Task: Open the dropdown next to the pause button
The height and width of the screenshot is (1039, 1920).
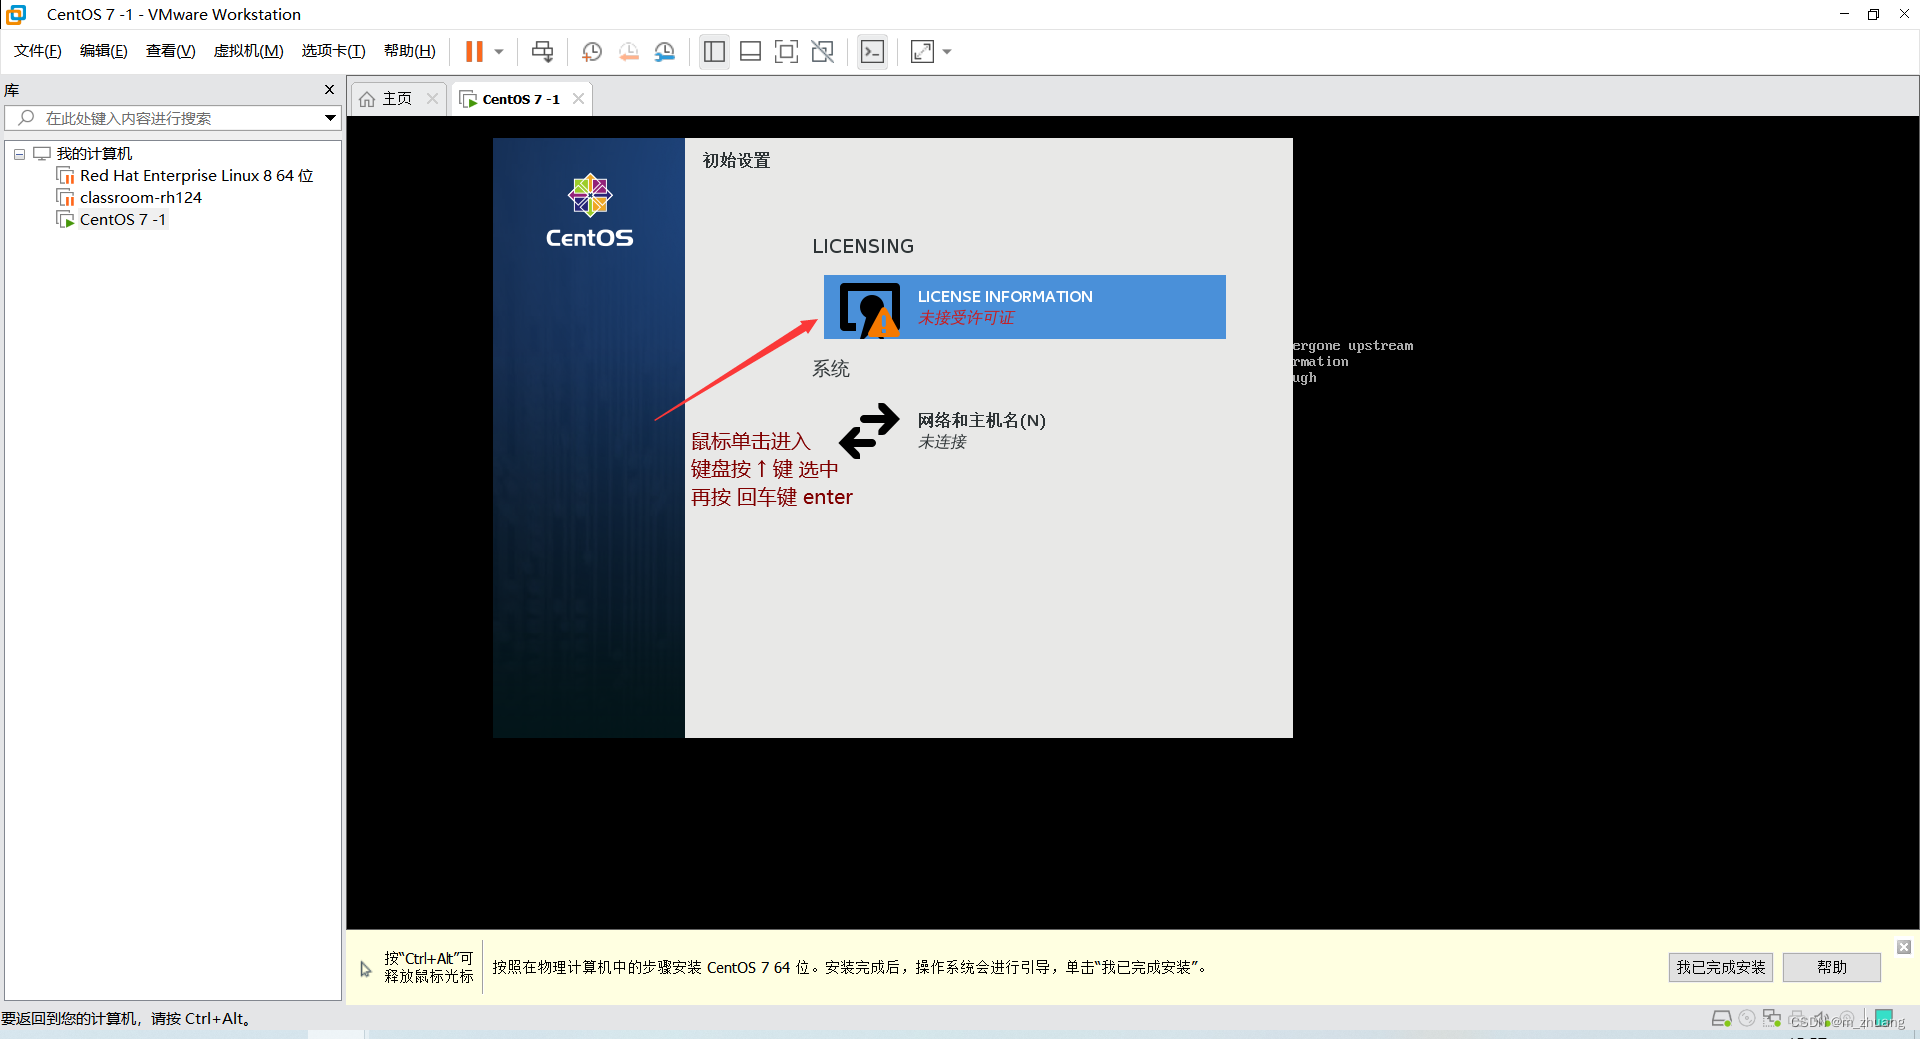Action: pos(499,52)
